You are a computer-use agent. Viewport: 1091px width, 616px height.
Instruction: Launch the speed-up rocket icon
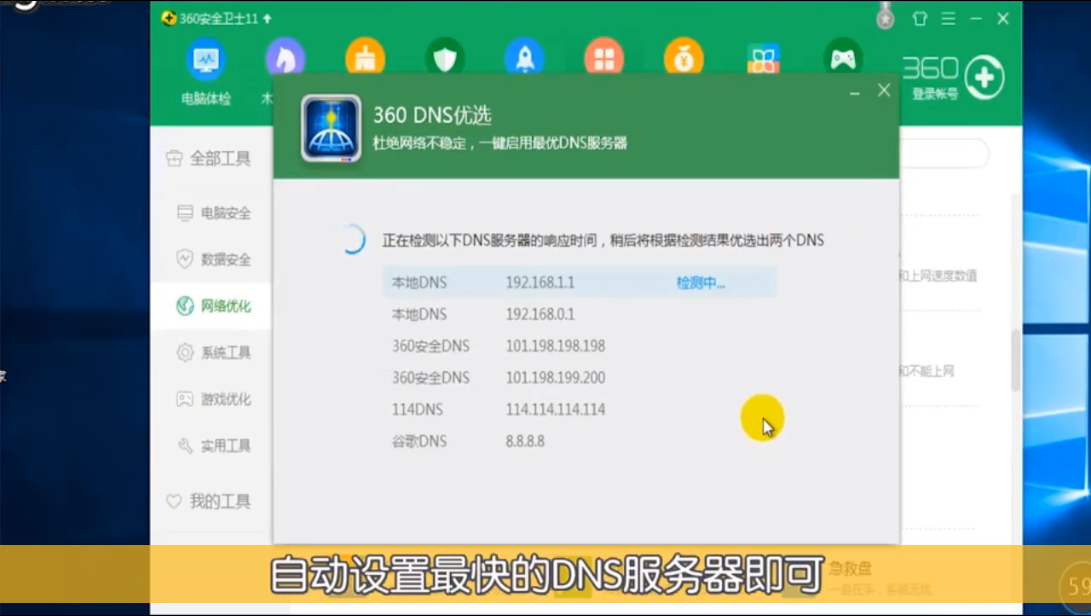point(525,58)
